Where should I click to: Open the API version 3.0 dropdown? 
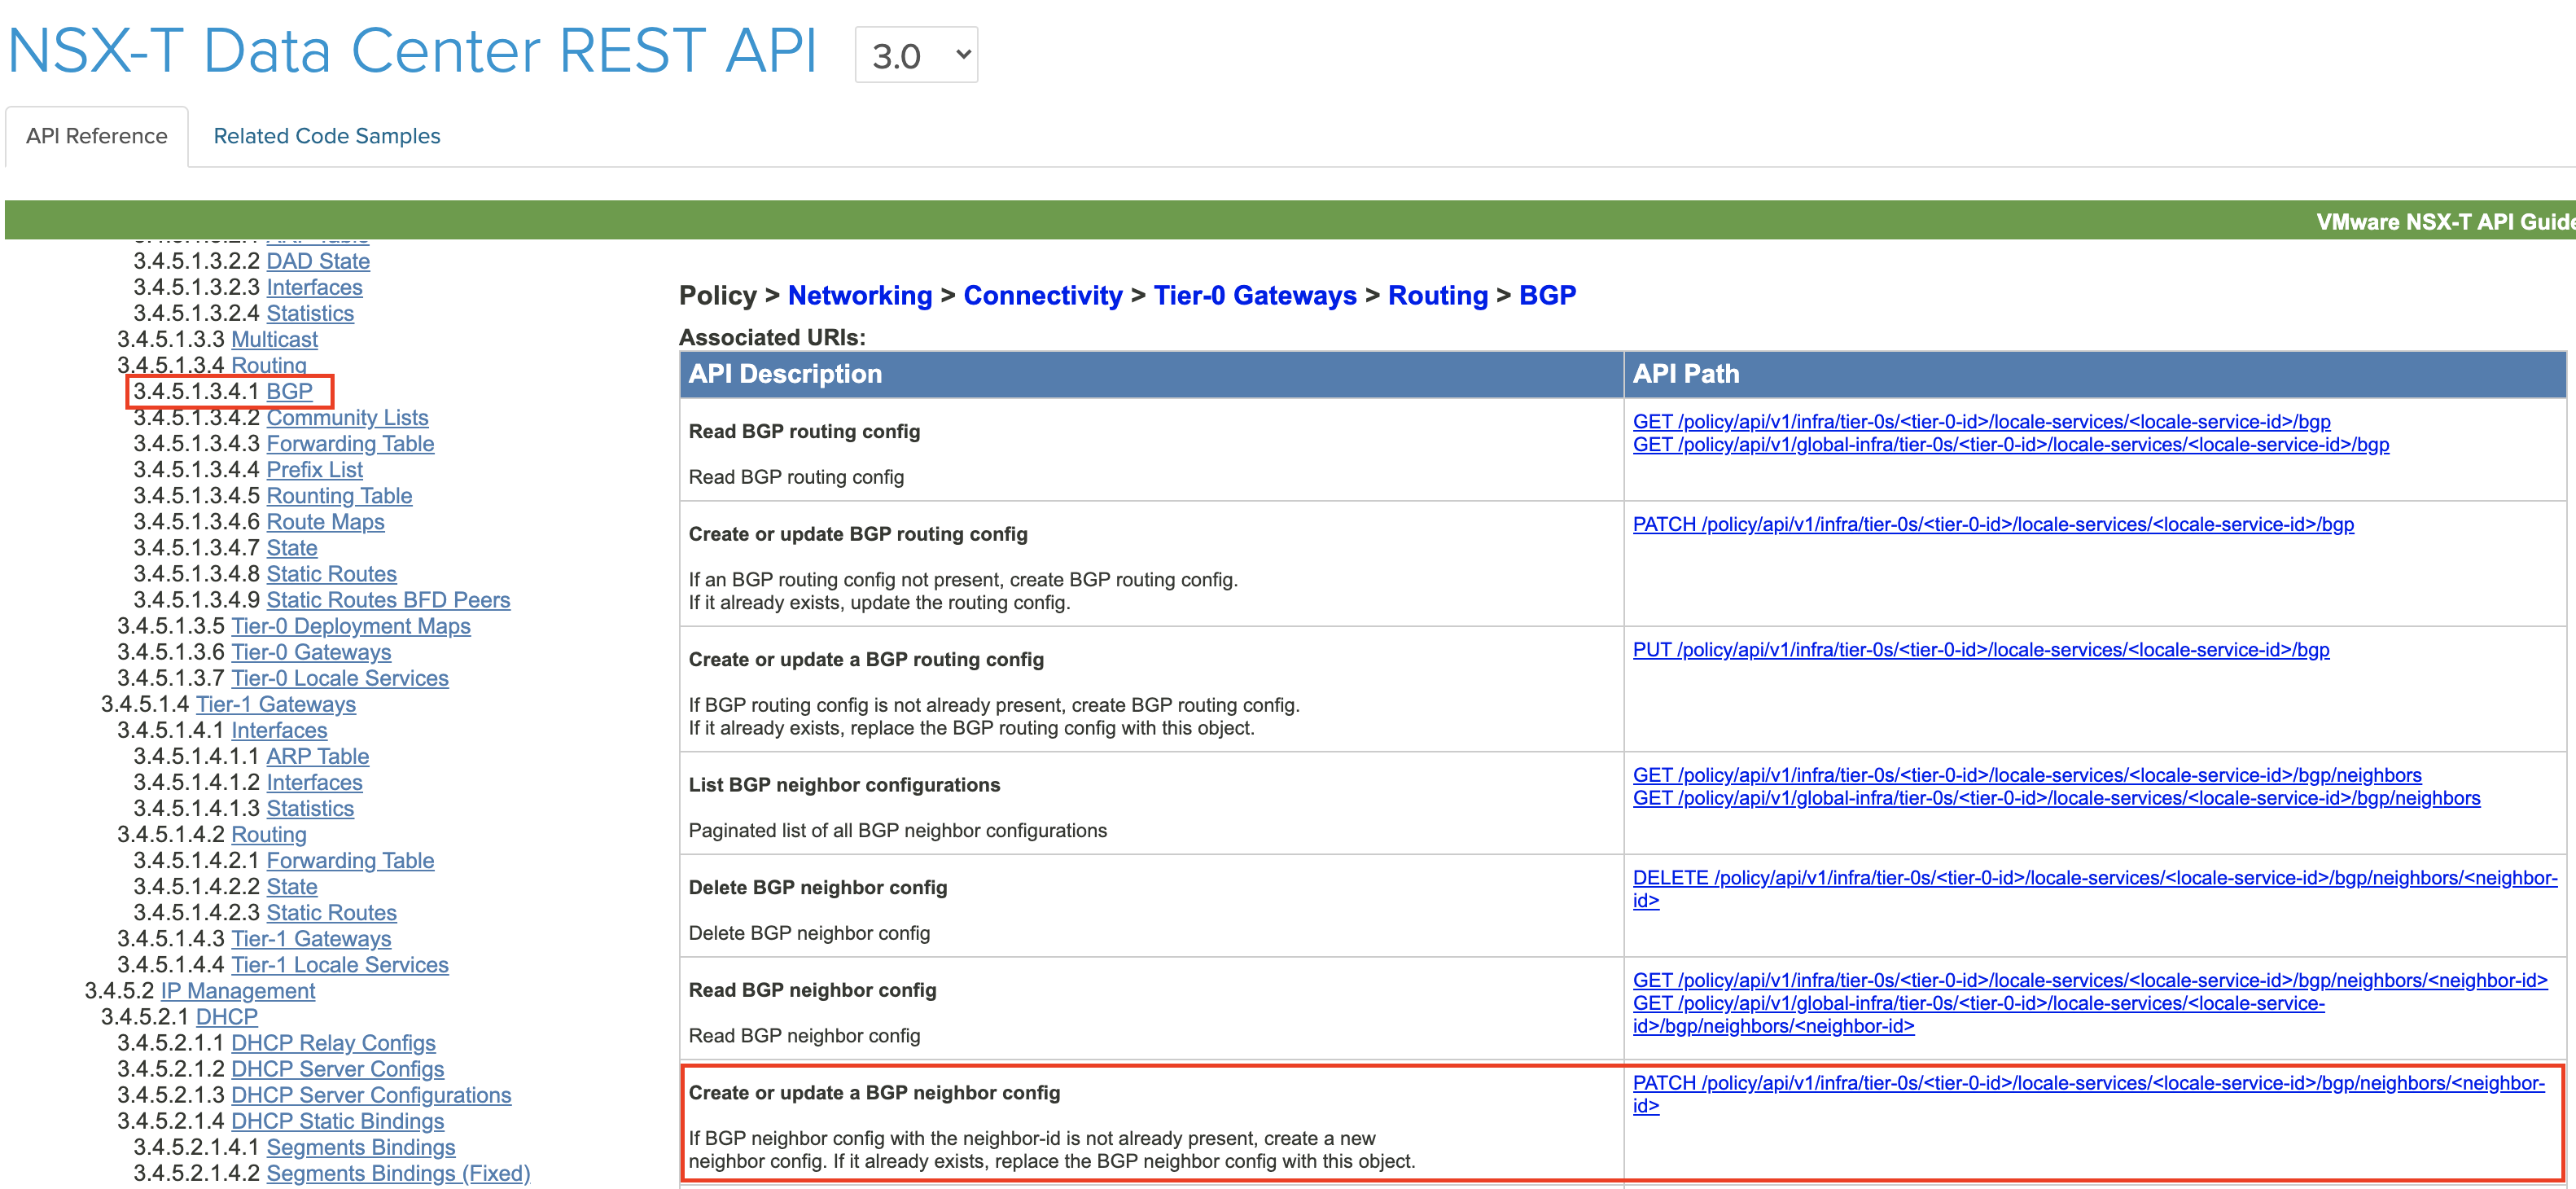916,55
